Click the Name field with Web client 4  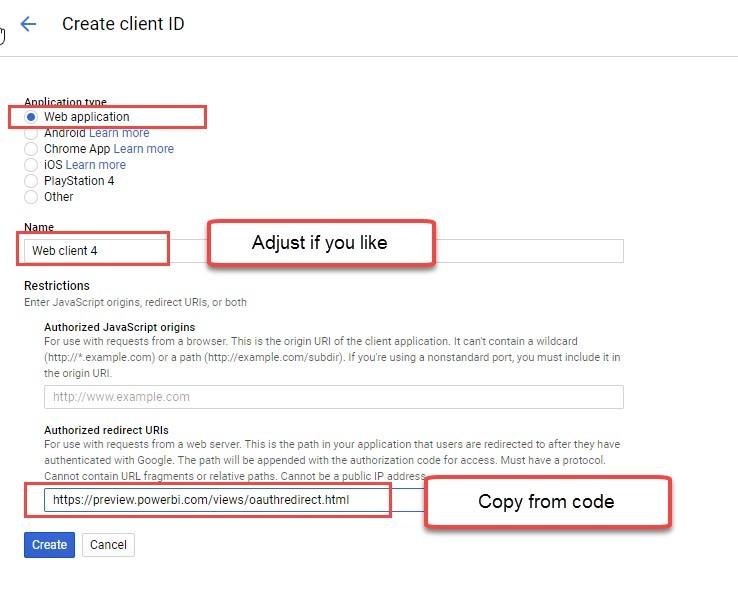pyautogui.click(x=324, y=251)
